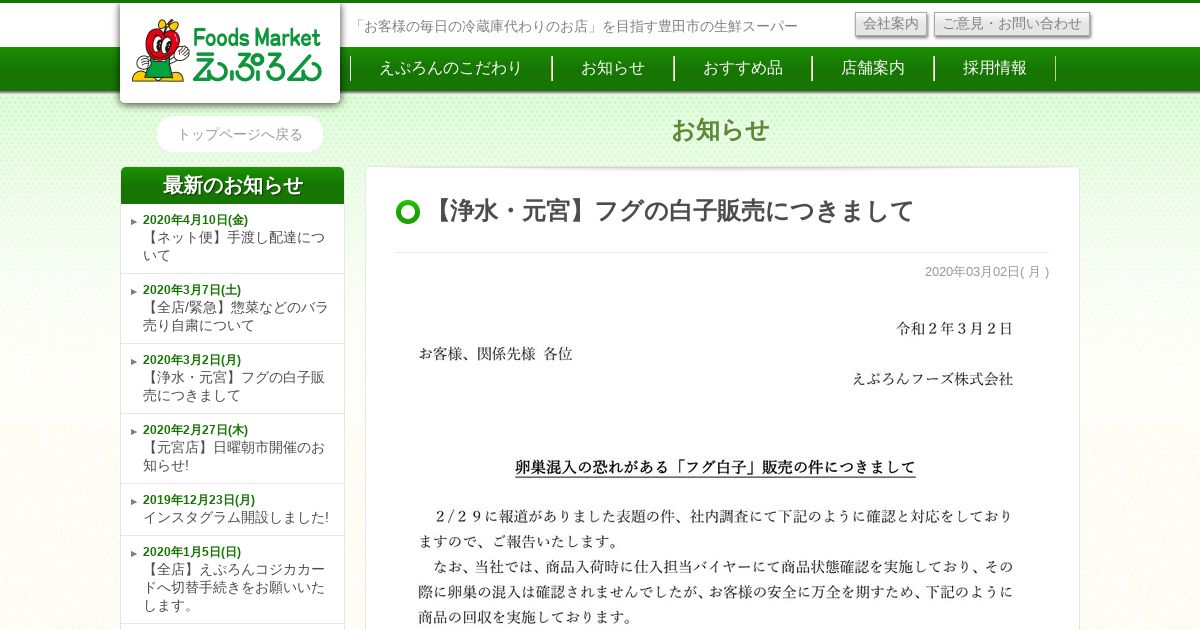The height and width of the screenshot is (630, 1200).
Task: Select おすすめ品 in navigation bar
Action: pyautogui.click(x=743, y=68)
